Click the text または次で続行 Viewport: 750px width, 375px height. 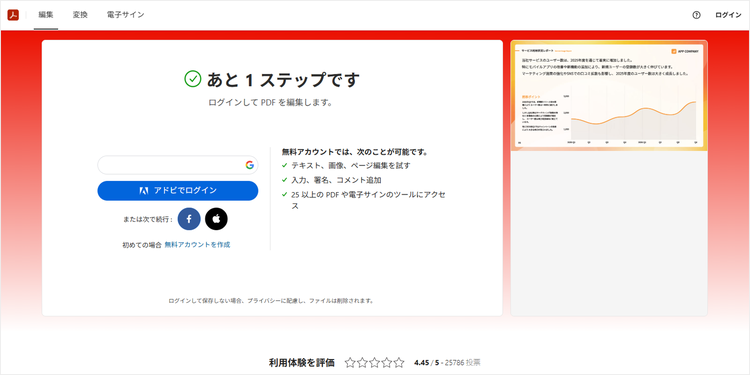click(x=148, y=220)
